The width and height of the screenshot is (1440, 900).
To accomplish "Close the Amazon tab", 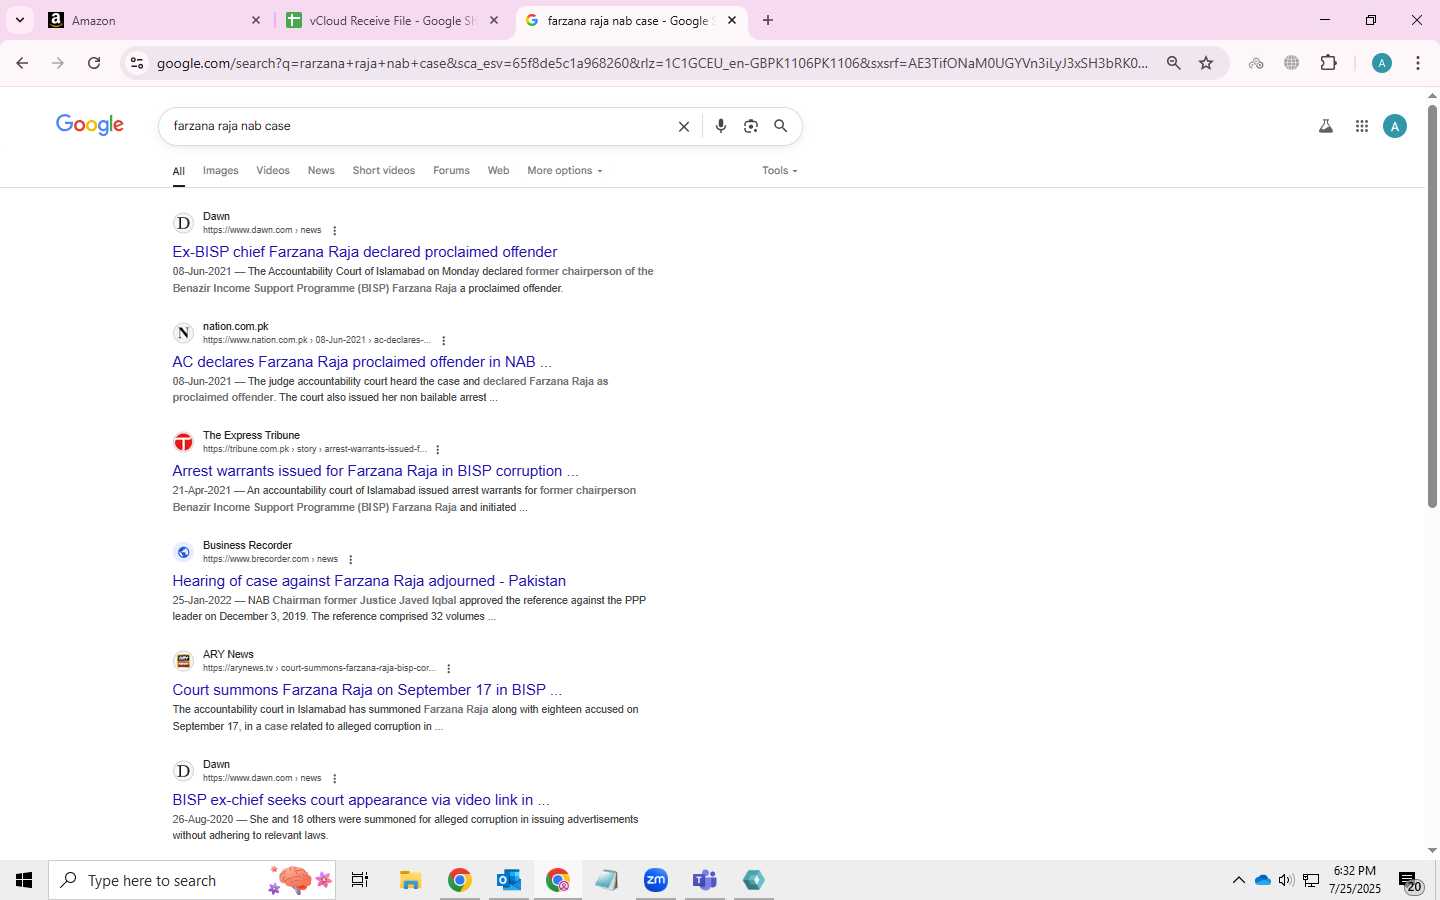I will (255, 20).
